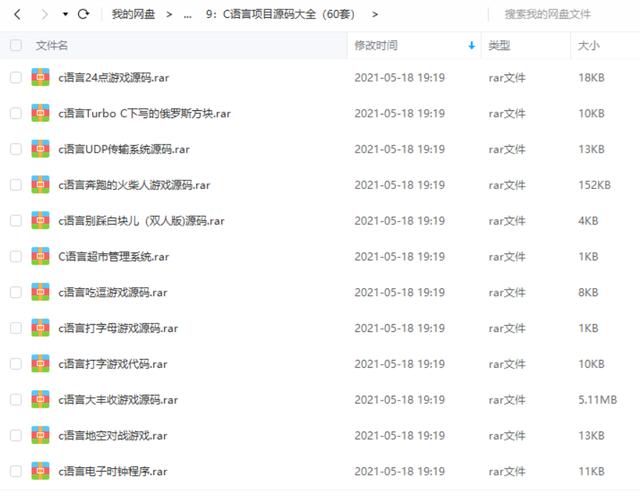Image resolution: width=640 pixels, height=498 pixels.
Task: Expand the ellipsis breadcrumb path
Action: point(187,16)
